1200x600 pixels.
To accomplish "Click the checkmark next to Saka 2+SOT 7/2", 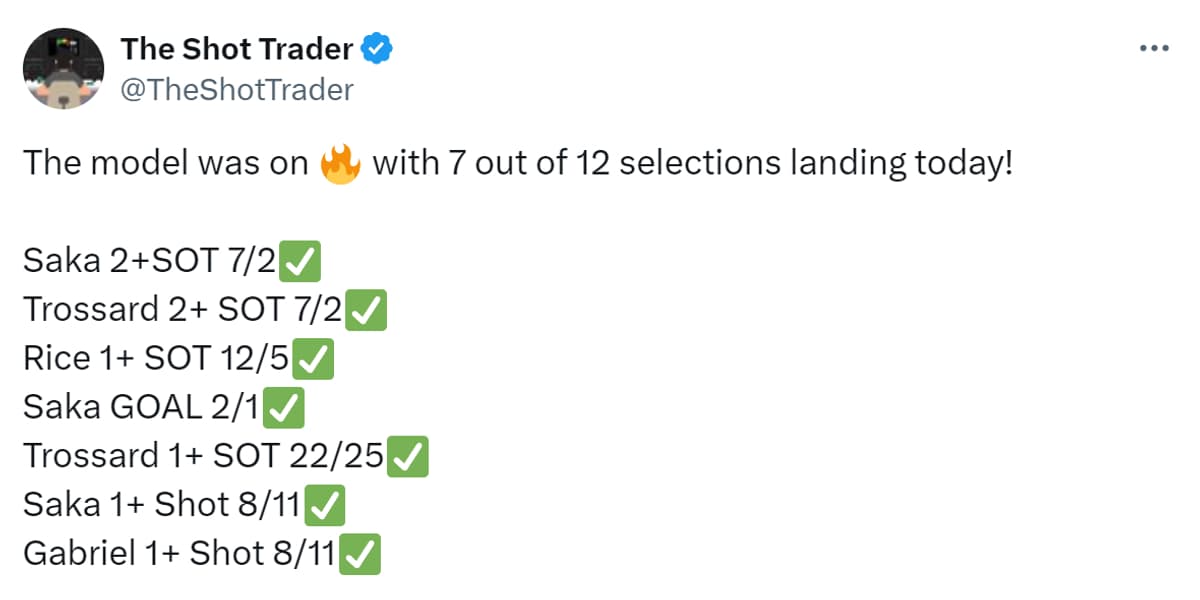I will [301, 262].
